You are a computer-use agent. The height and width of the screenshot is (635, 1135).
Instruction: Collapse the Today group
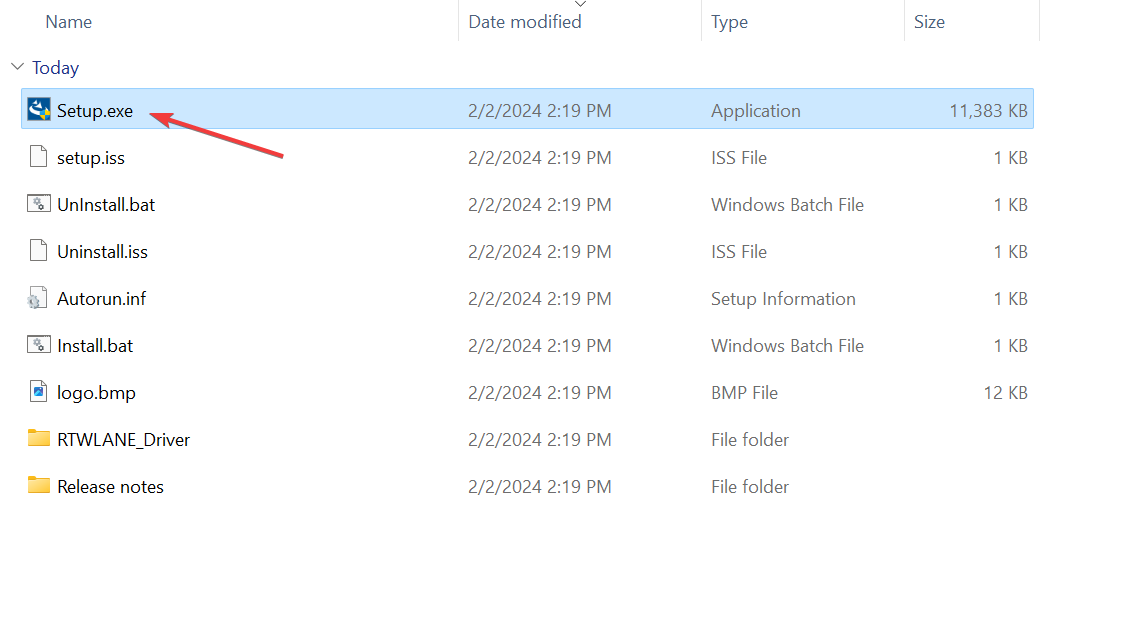pyautogui.click(x=17, y=67)
